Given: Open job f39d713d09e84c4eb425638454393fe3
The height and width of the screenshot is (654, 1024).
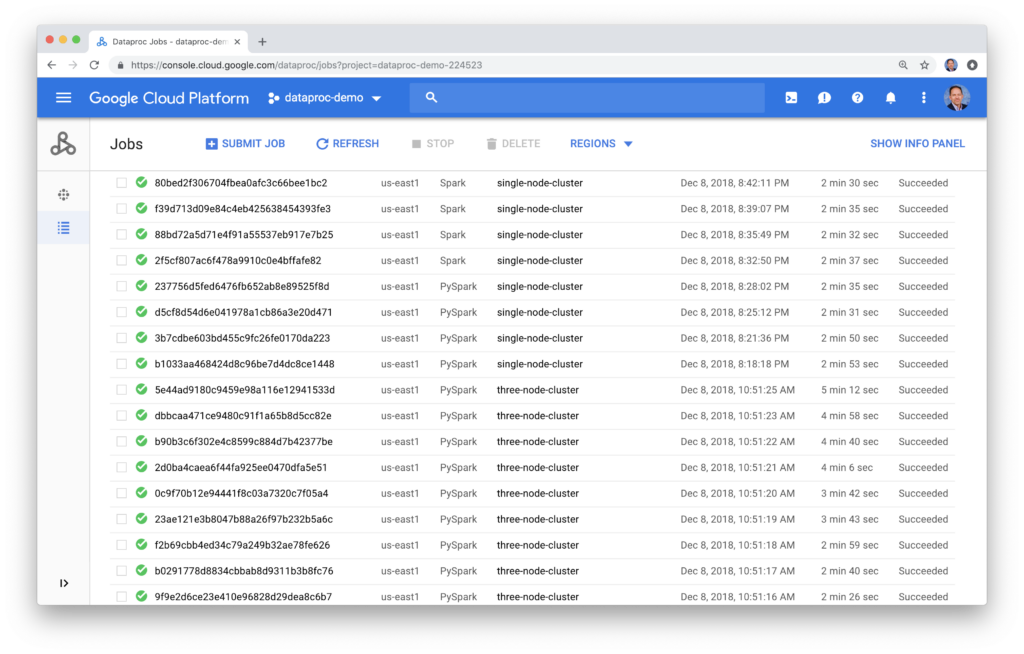Looking at the screenshot, I should click(242, 209).
